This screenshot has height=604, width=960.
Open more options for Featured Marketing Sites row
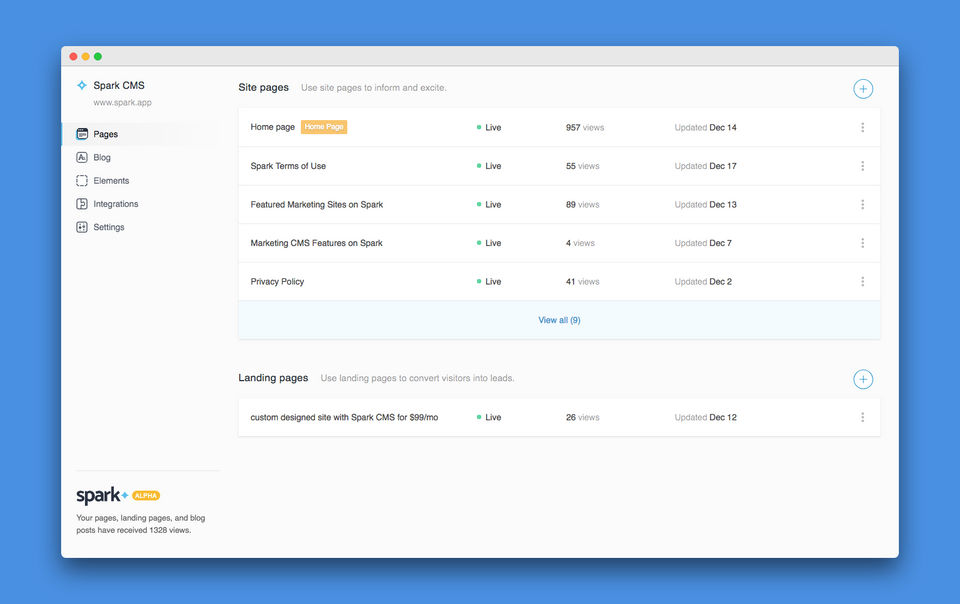pyautogui.click(x=862, y=204)
